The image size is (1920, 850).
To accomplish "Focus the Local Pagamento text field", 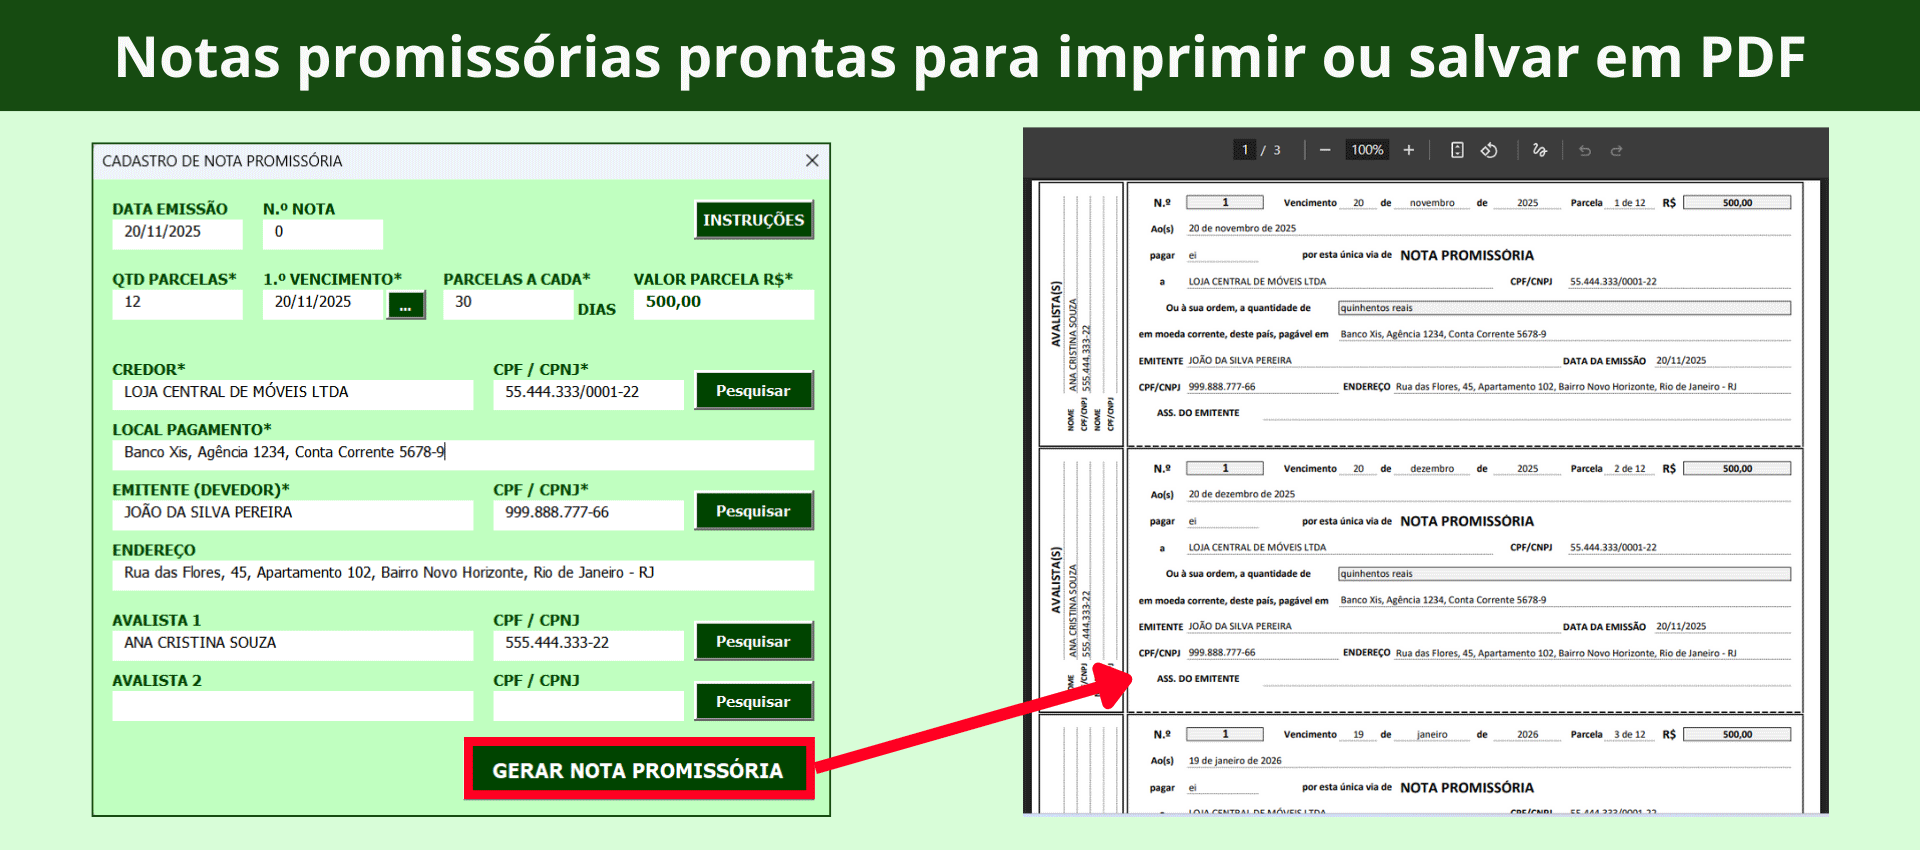I will pos(462,454).
